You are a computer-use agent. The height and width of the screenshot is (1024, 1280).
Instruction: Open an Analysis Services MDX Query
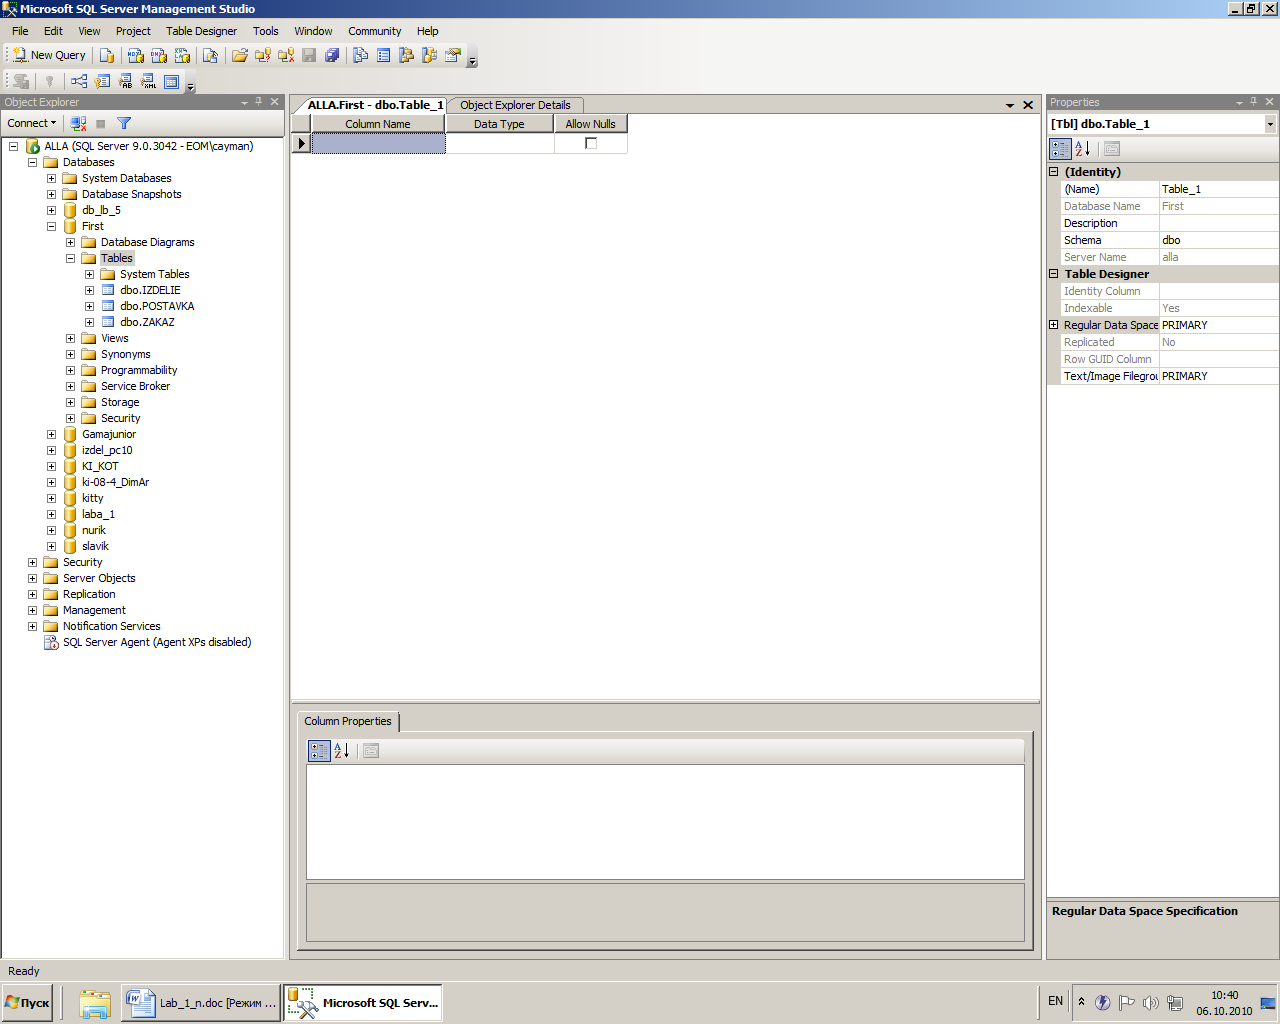pyautogui.click(x=136, y=55)
